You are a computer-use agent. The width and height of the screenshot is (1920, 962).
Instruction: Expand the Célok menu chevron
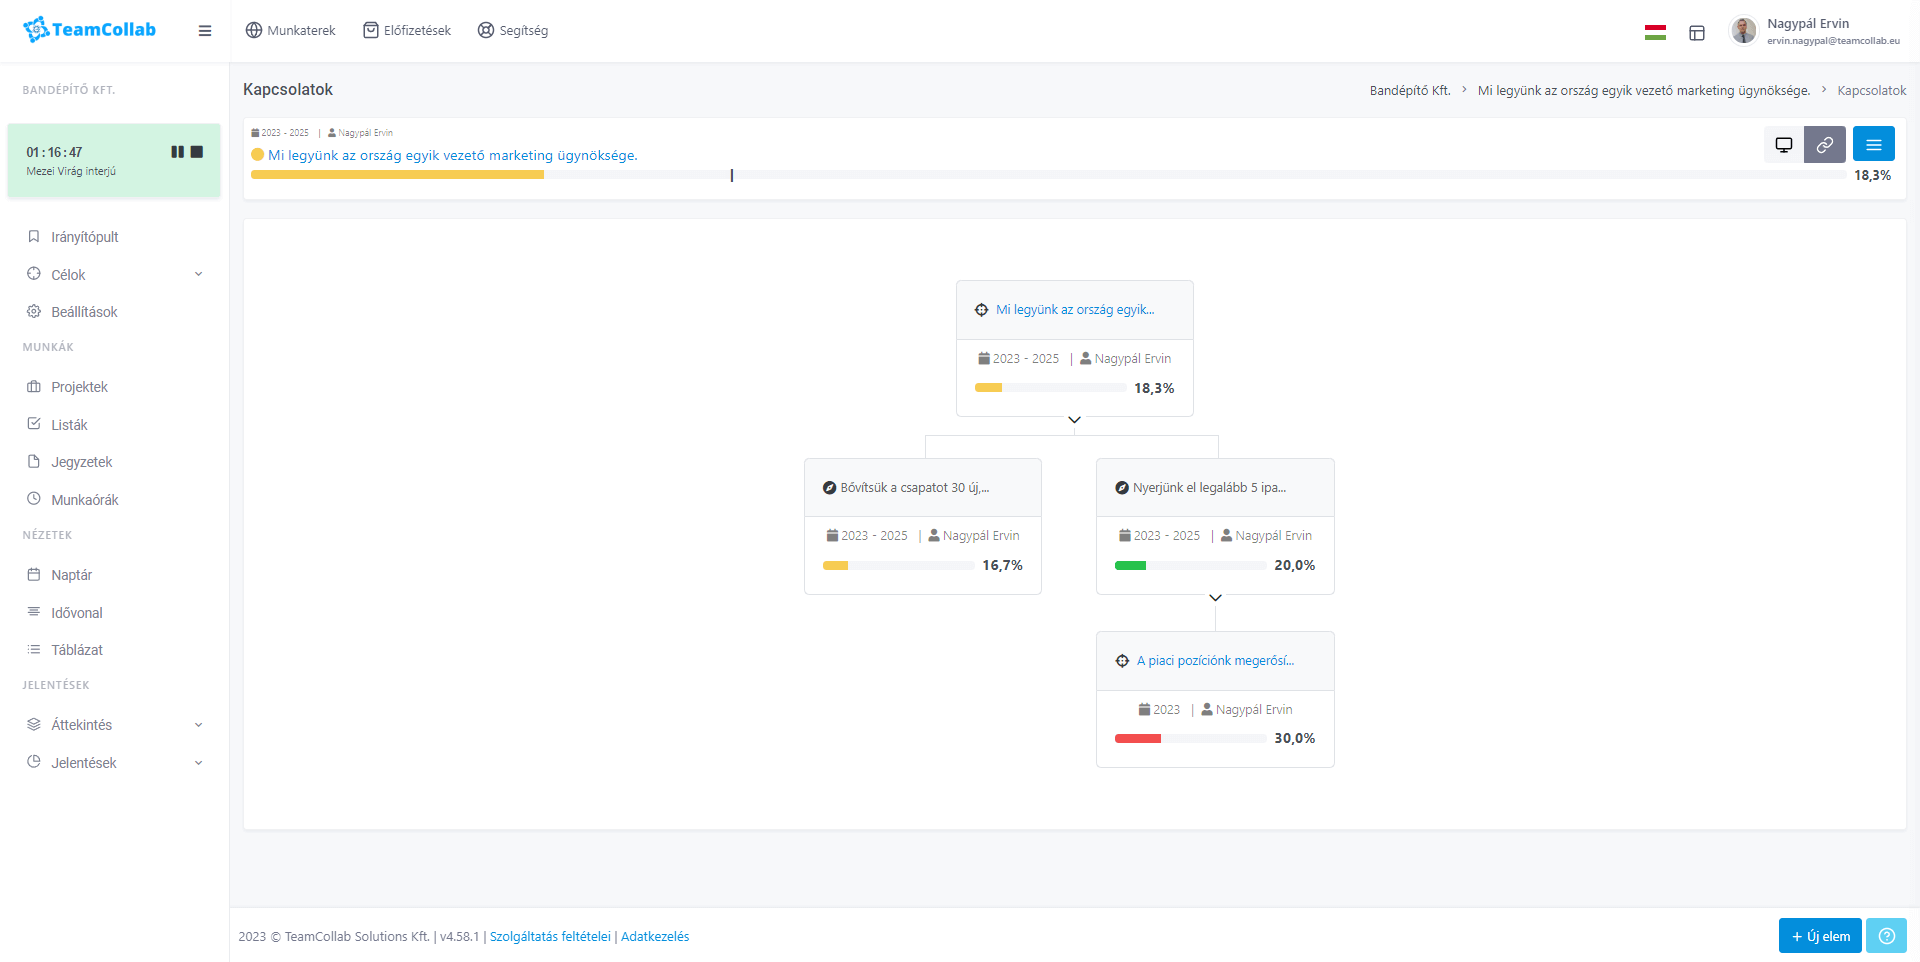[x=198, y=275]
